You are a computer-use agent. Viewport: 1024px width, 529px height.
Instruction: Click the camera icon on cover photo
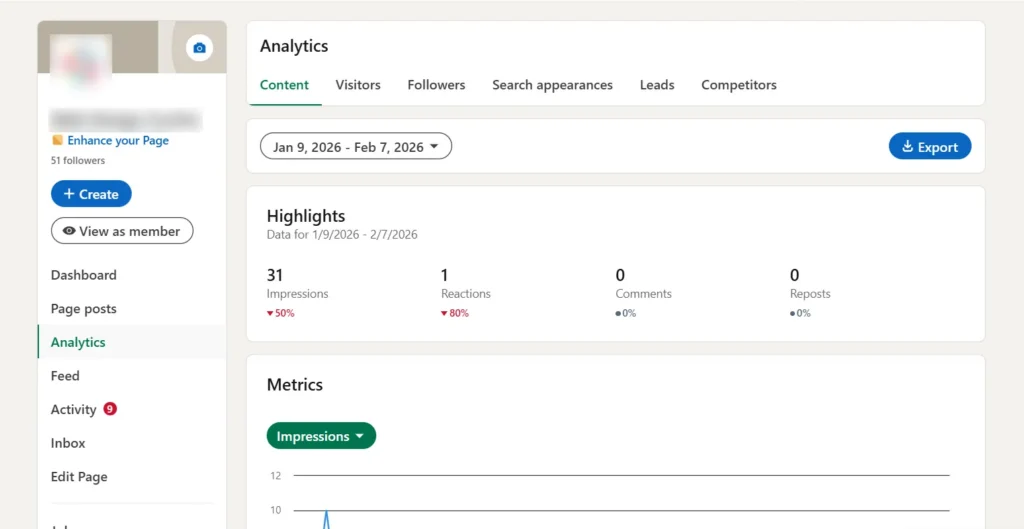(199, 48)
